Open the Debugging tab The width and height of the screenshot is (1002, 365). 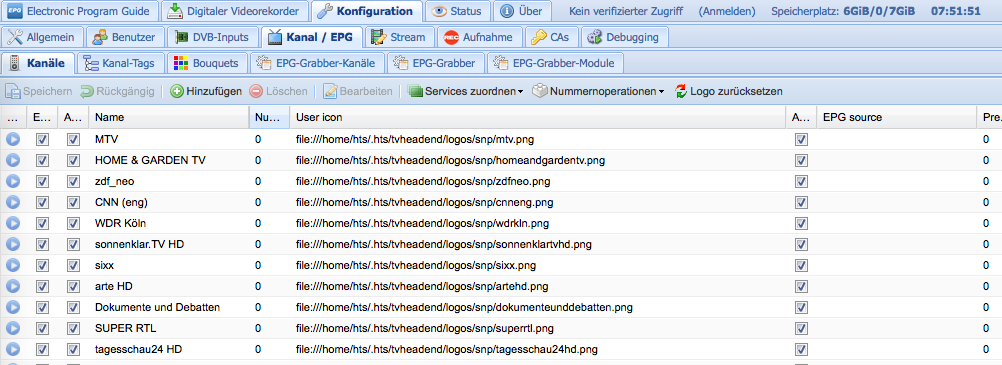tap(624, 37)
